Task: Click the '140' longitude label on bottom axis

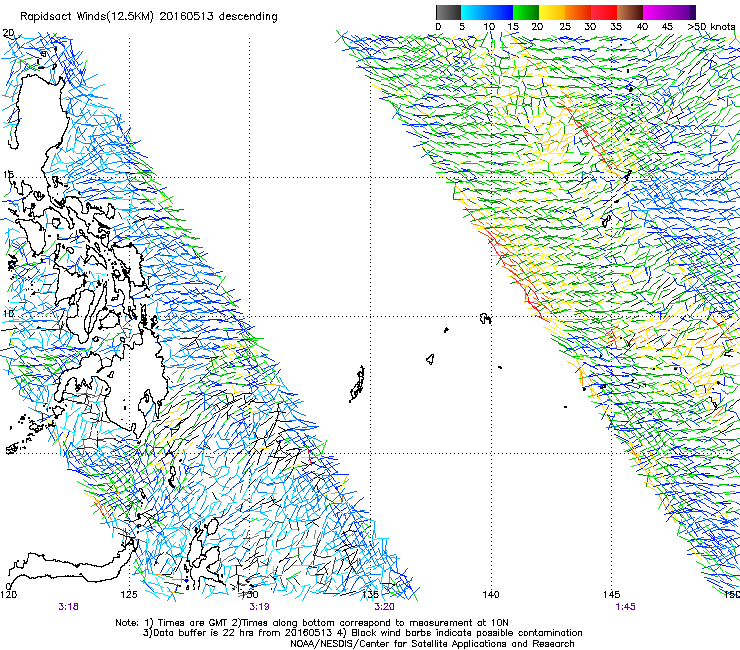Action: [491, 594]
